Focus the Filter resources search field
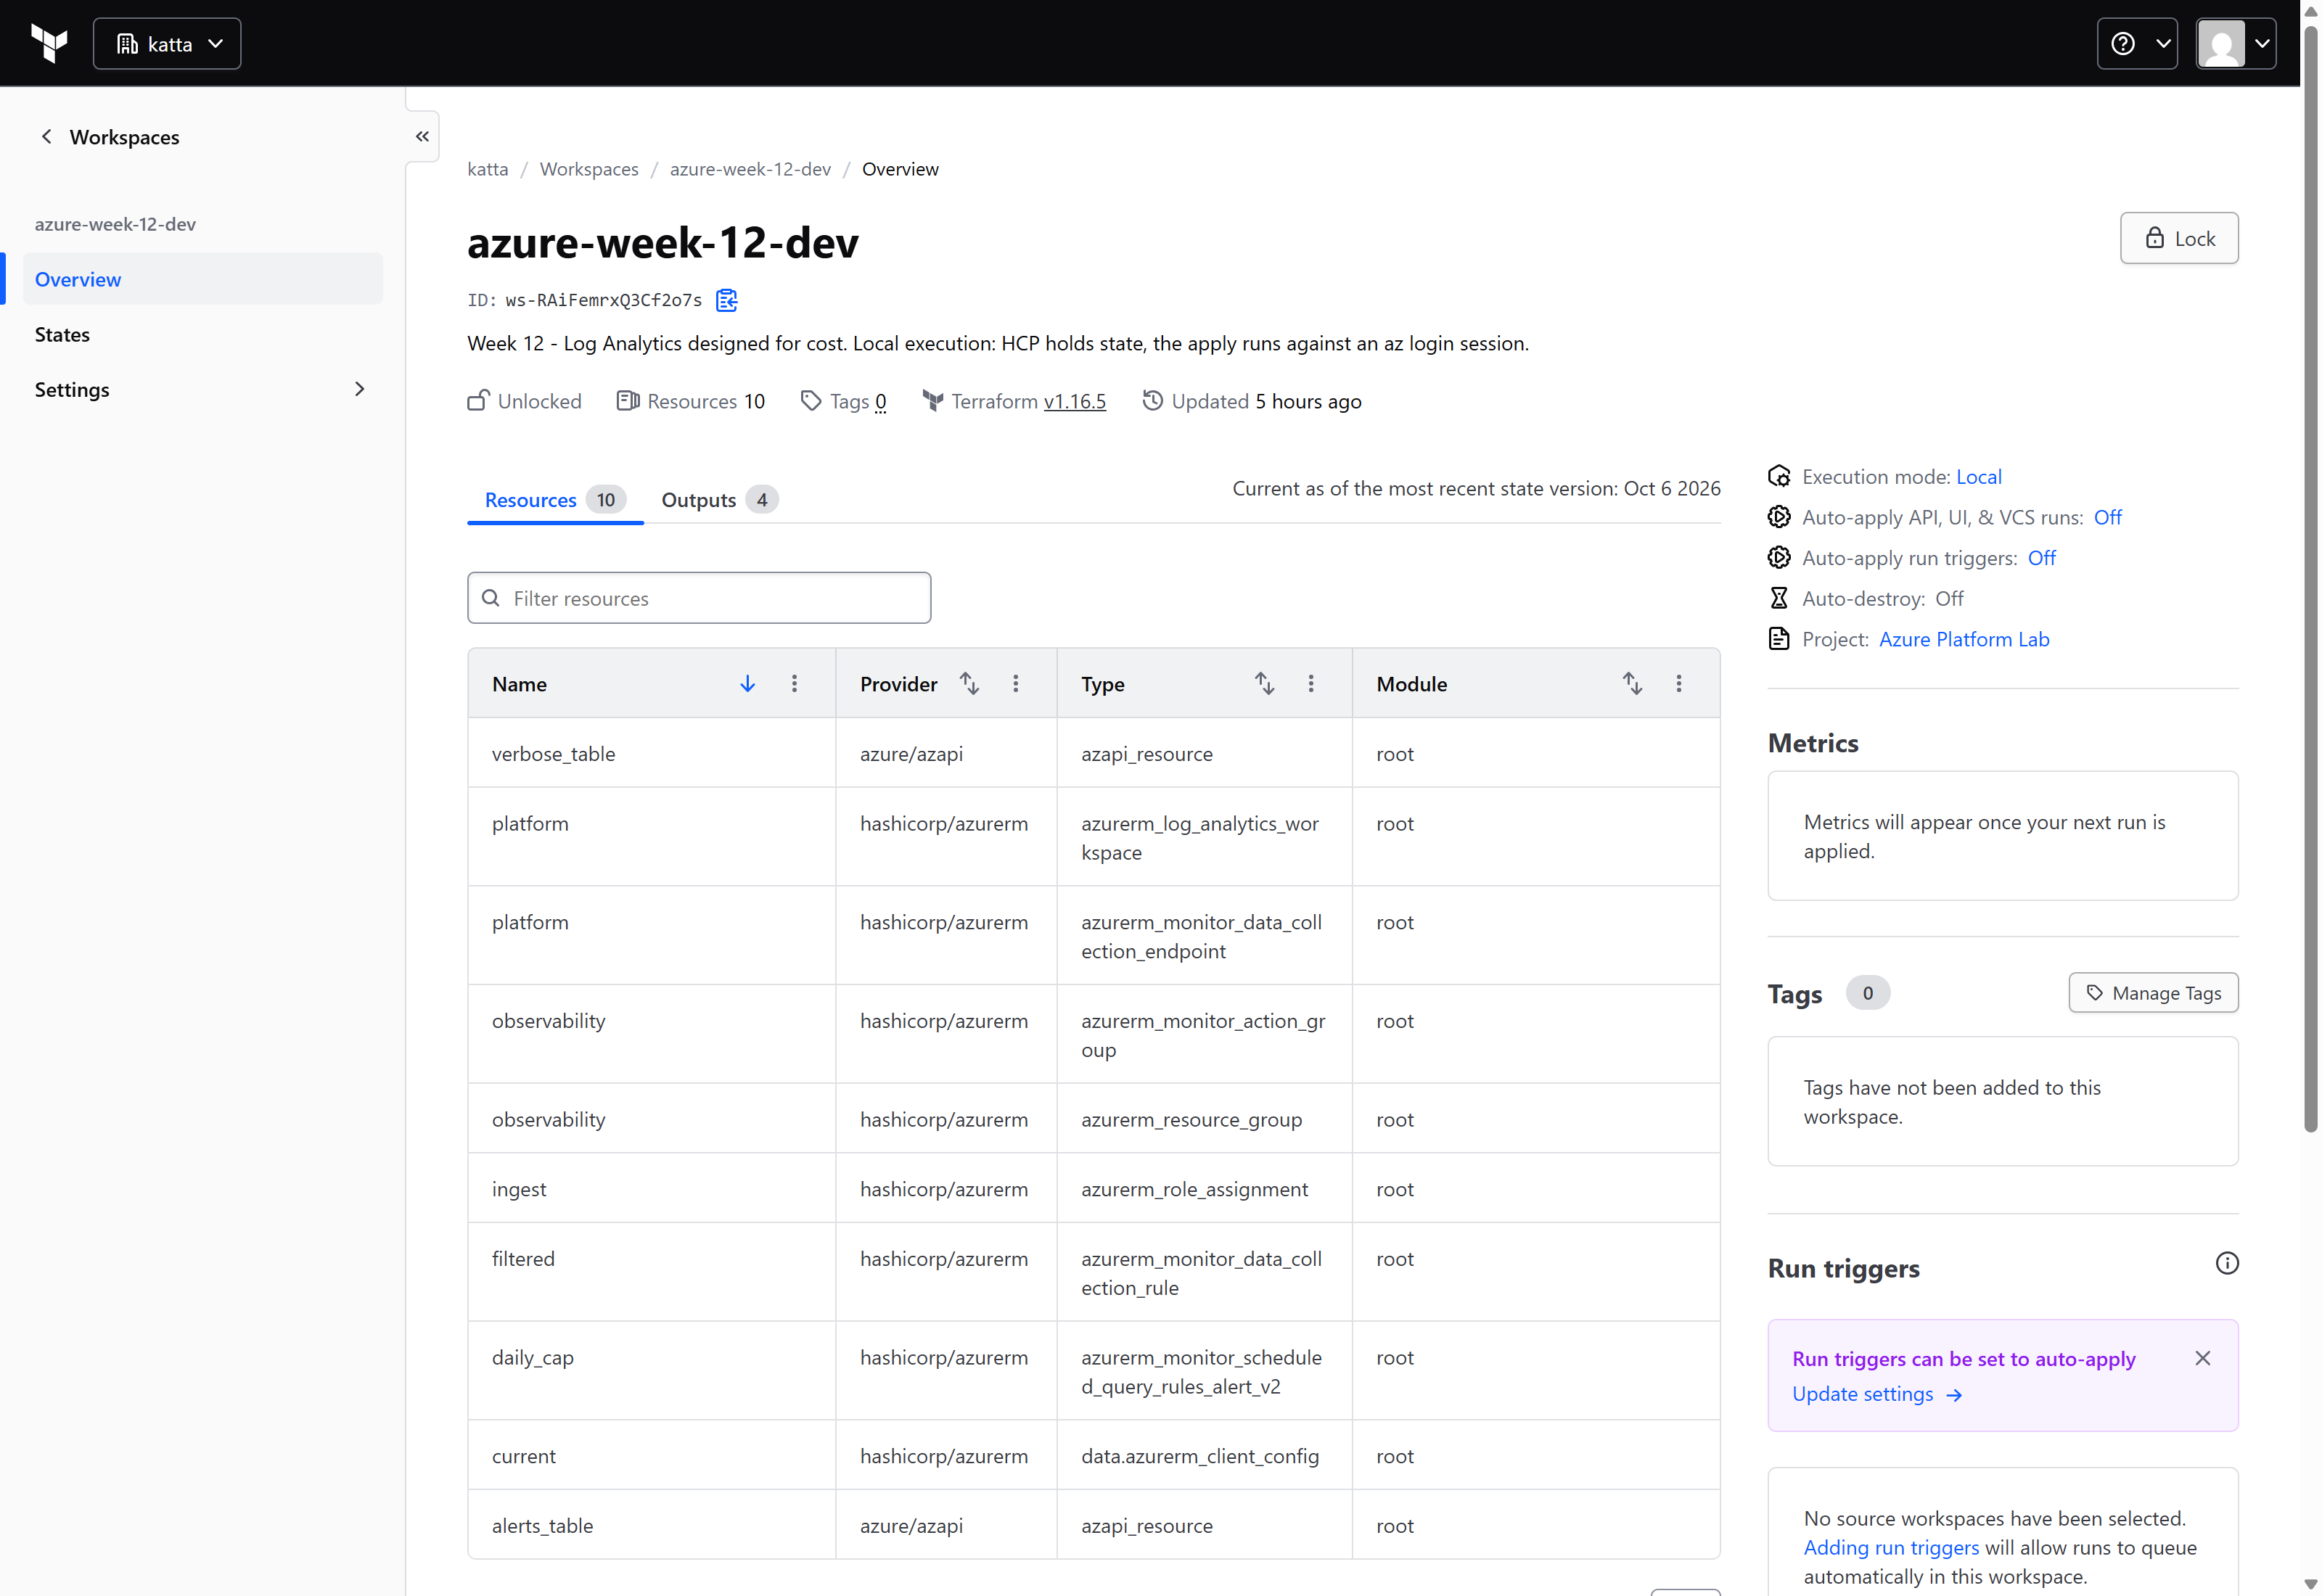Image resolution: width=2322 pixels, height=1596 pixels. click(x=698, y=598)
